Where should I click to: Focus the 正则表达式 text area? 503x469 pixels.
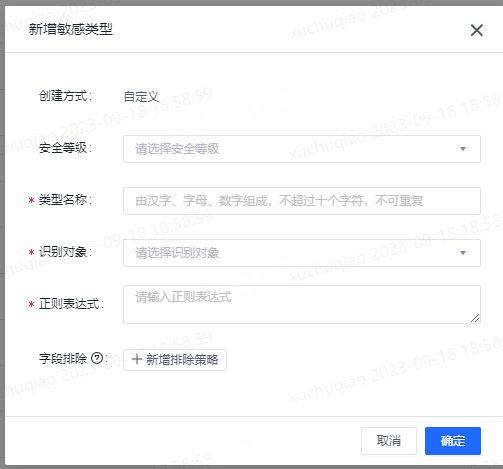point(302,304)
